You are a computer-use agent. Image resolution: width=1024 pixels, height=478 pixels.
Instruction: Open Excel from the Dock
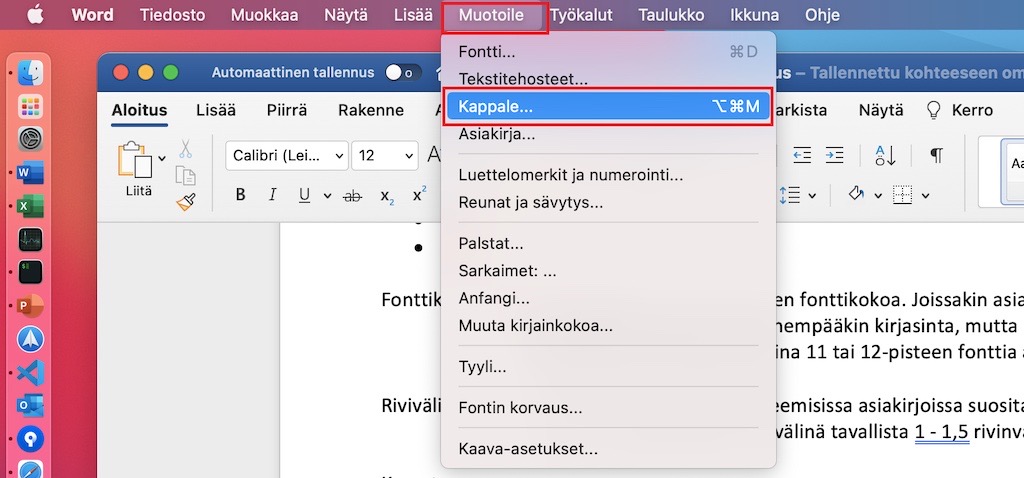30,206
